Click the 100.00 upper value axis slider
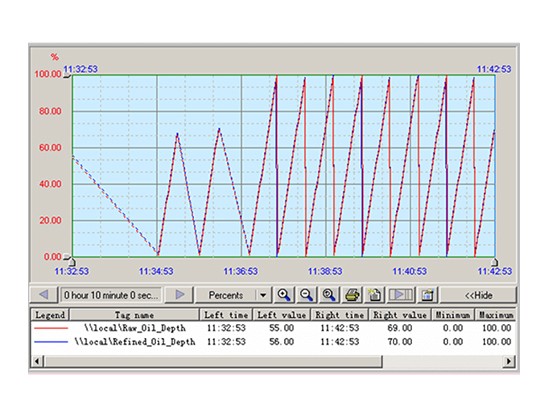Screen dimensions: 560x420 [67, 75]
